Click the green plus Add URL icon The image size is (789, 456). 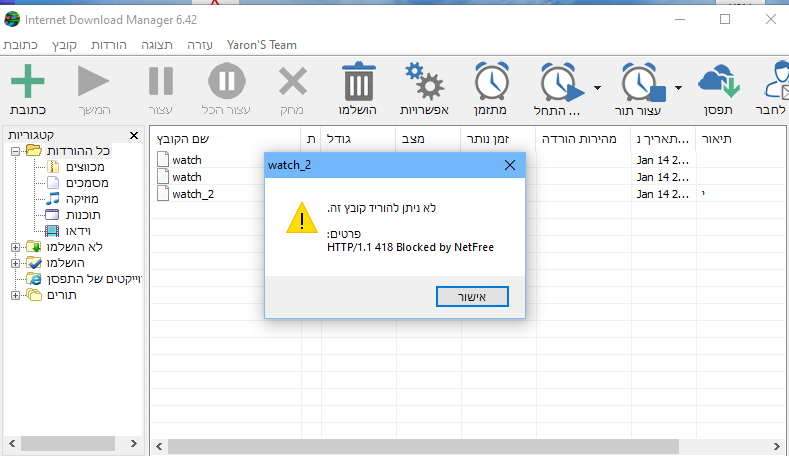(28, 81)
